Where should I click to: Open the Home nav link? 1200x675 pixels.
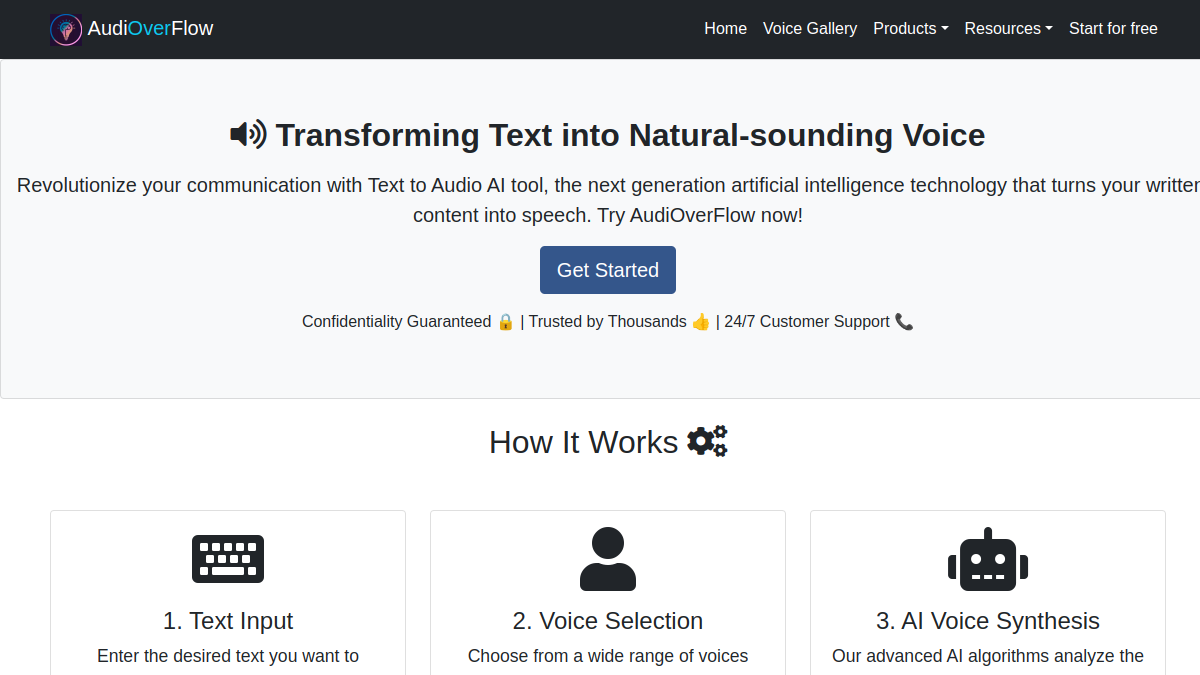pyautogui.click(x=726, y=29)
